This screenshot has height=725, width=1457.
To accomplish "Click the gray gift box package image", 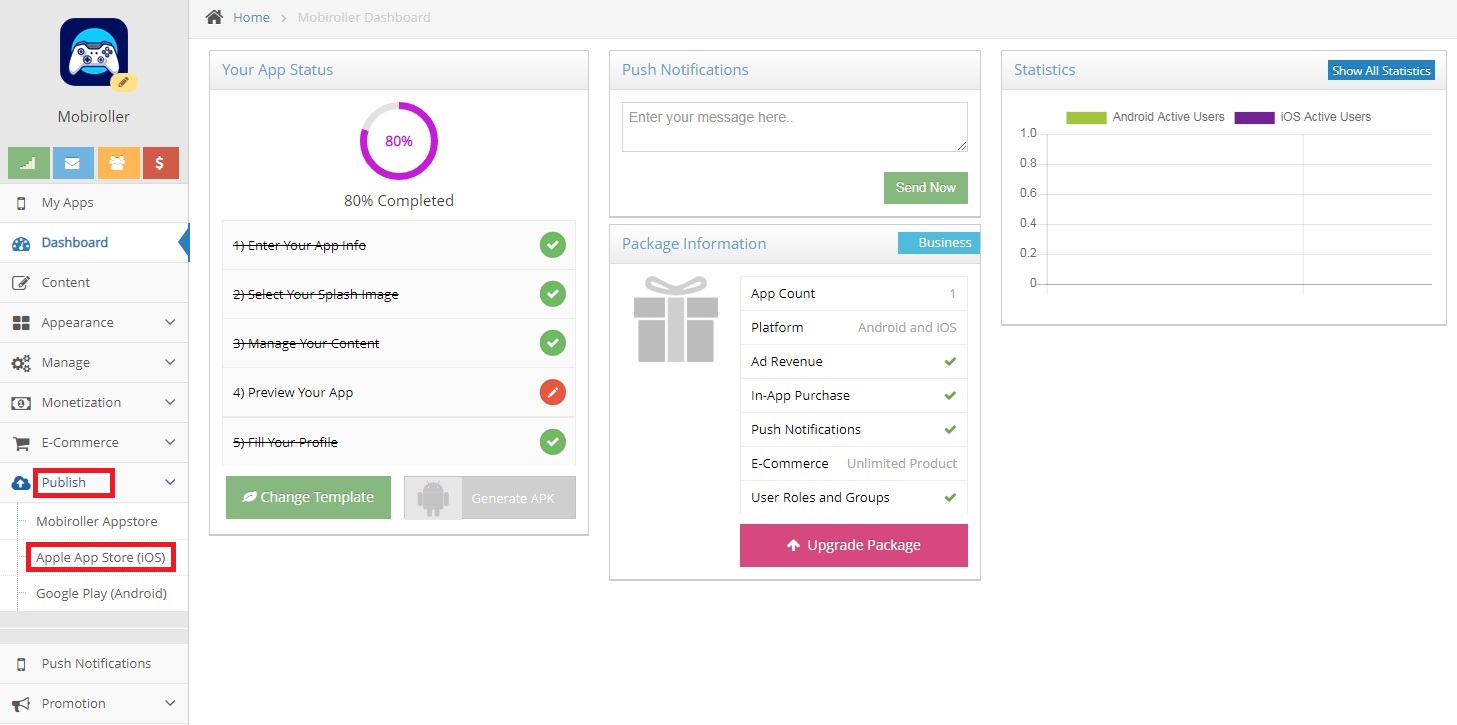I will [676, 319].
